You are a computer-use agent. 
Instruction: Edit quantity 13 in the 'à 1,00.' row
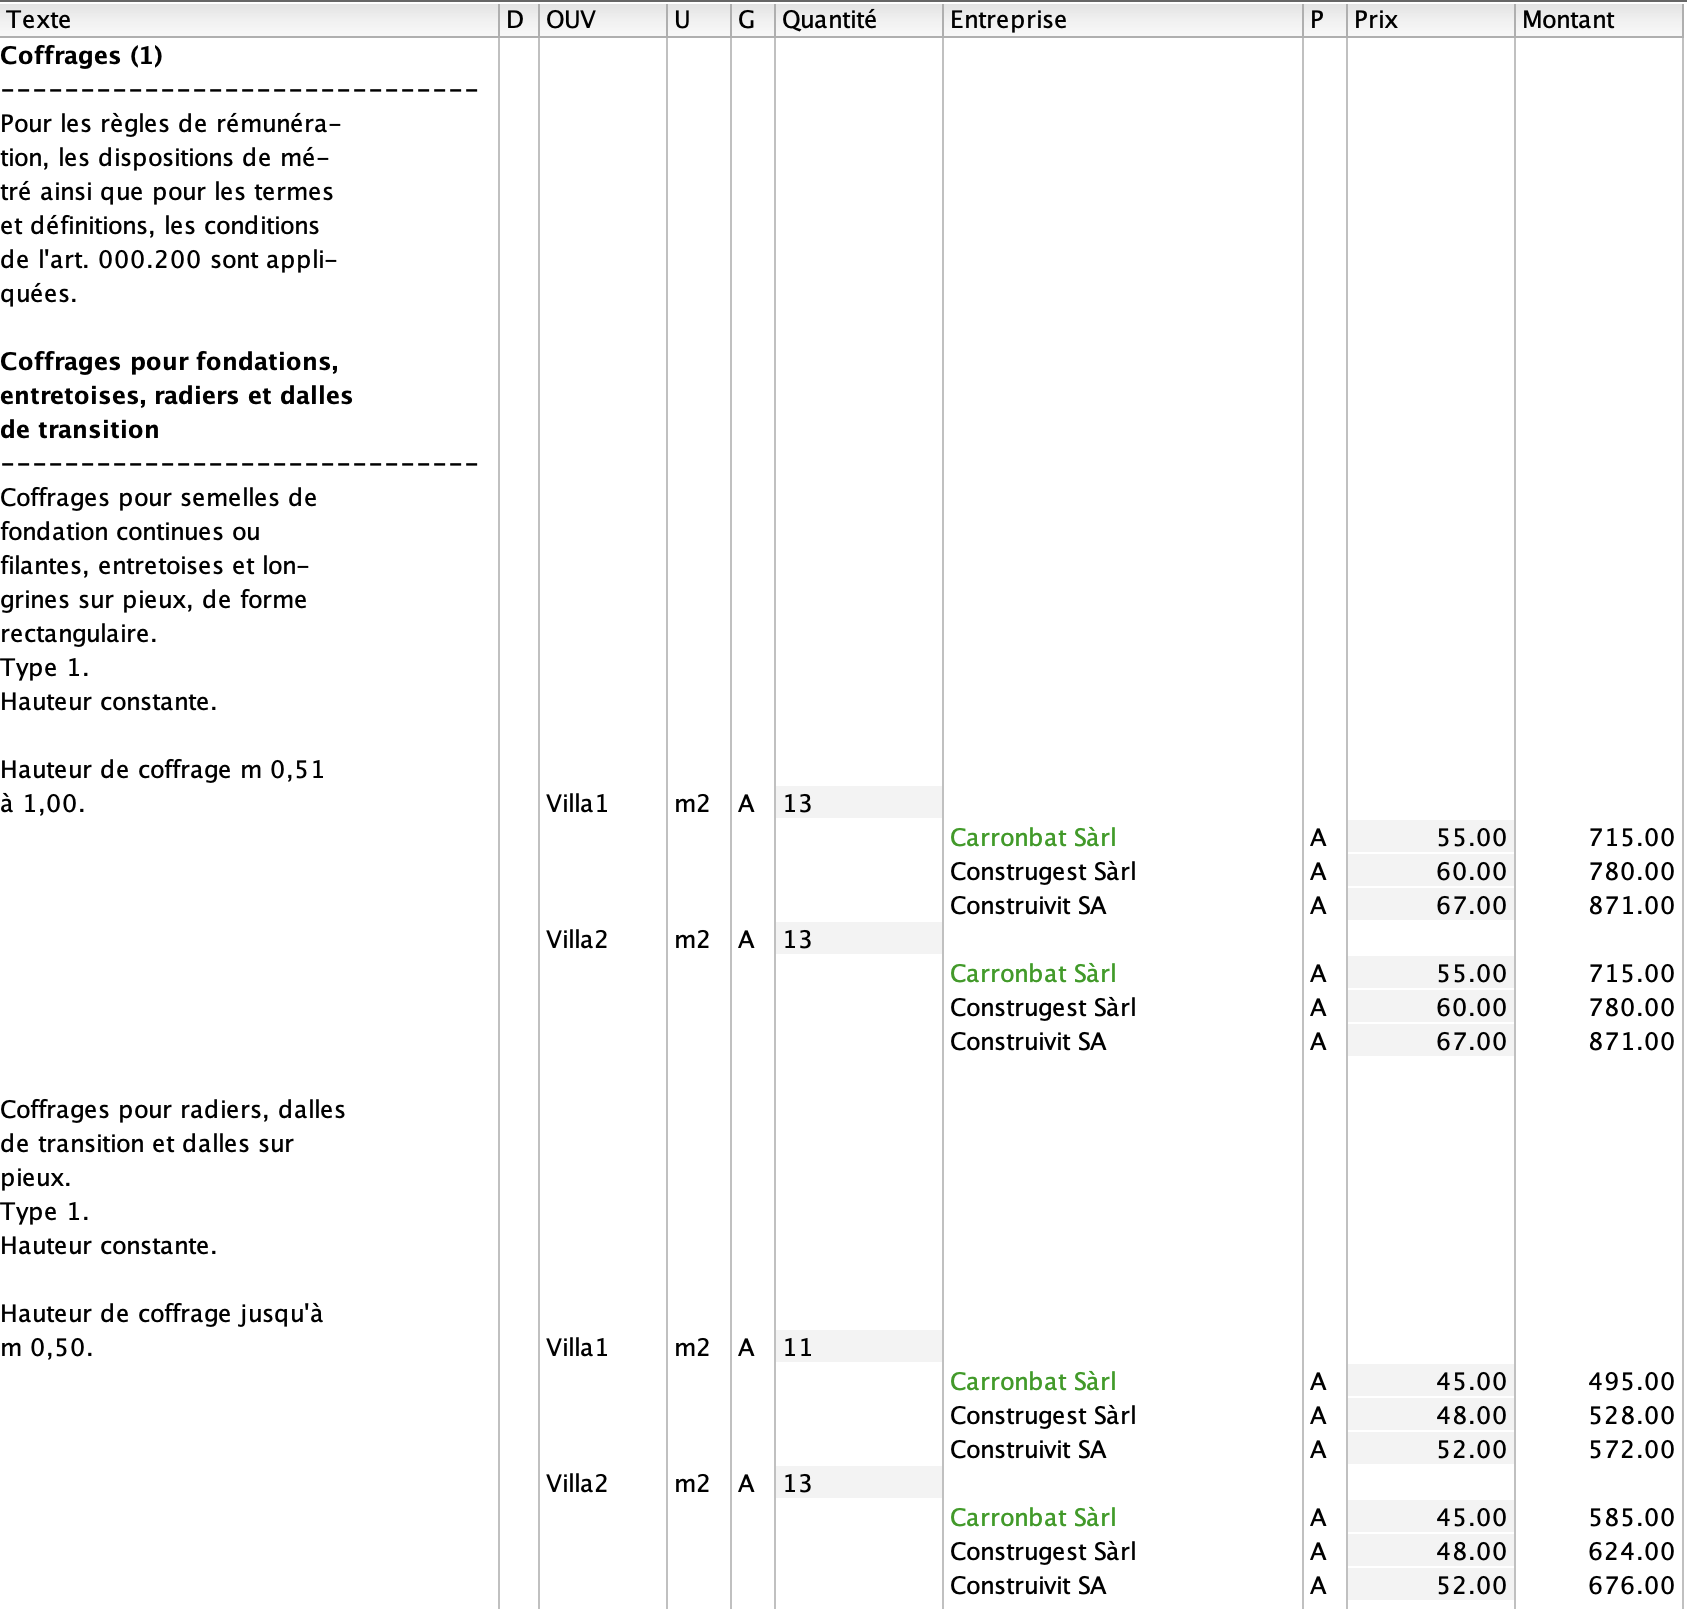(858, 803)
